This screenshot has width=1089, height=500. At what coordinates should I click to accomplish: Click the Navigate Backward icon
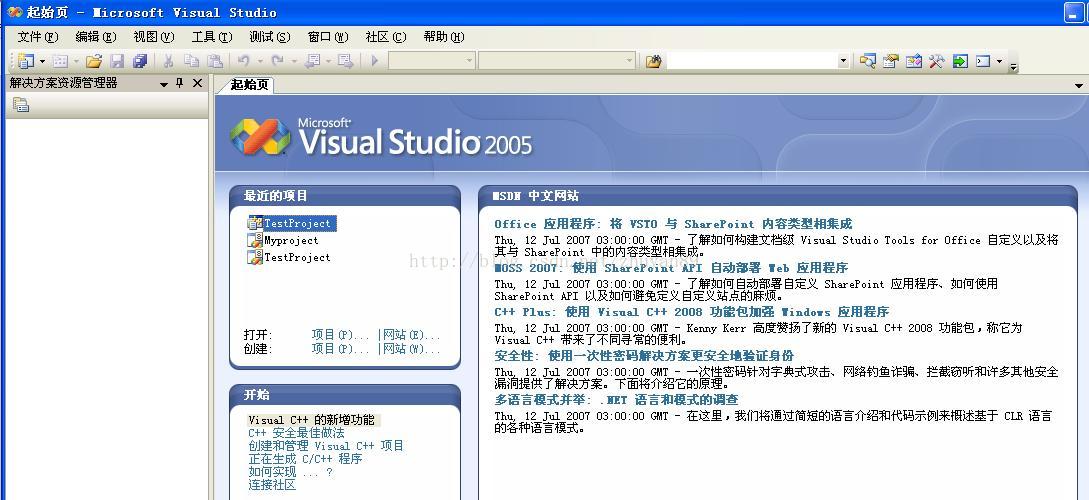point(312,61)
